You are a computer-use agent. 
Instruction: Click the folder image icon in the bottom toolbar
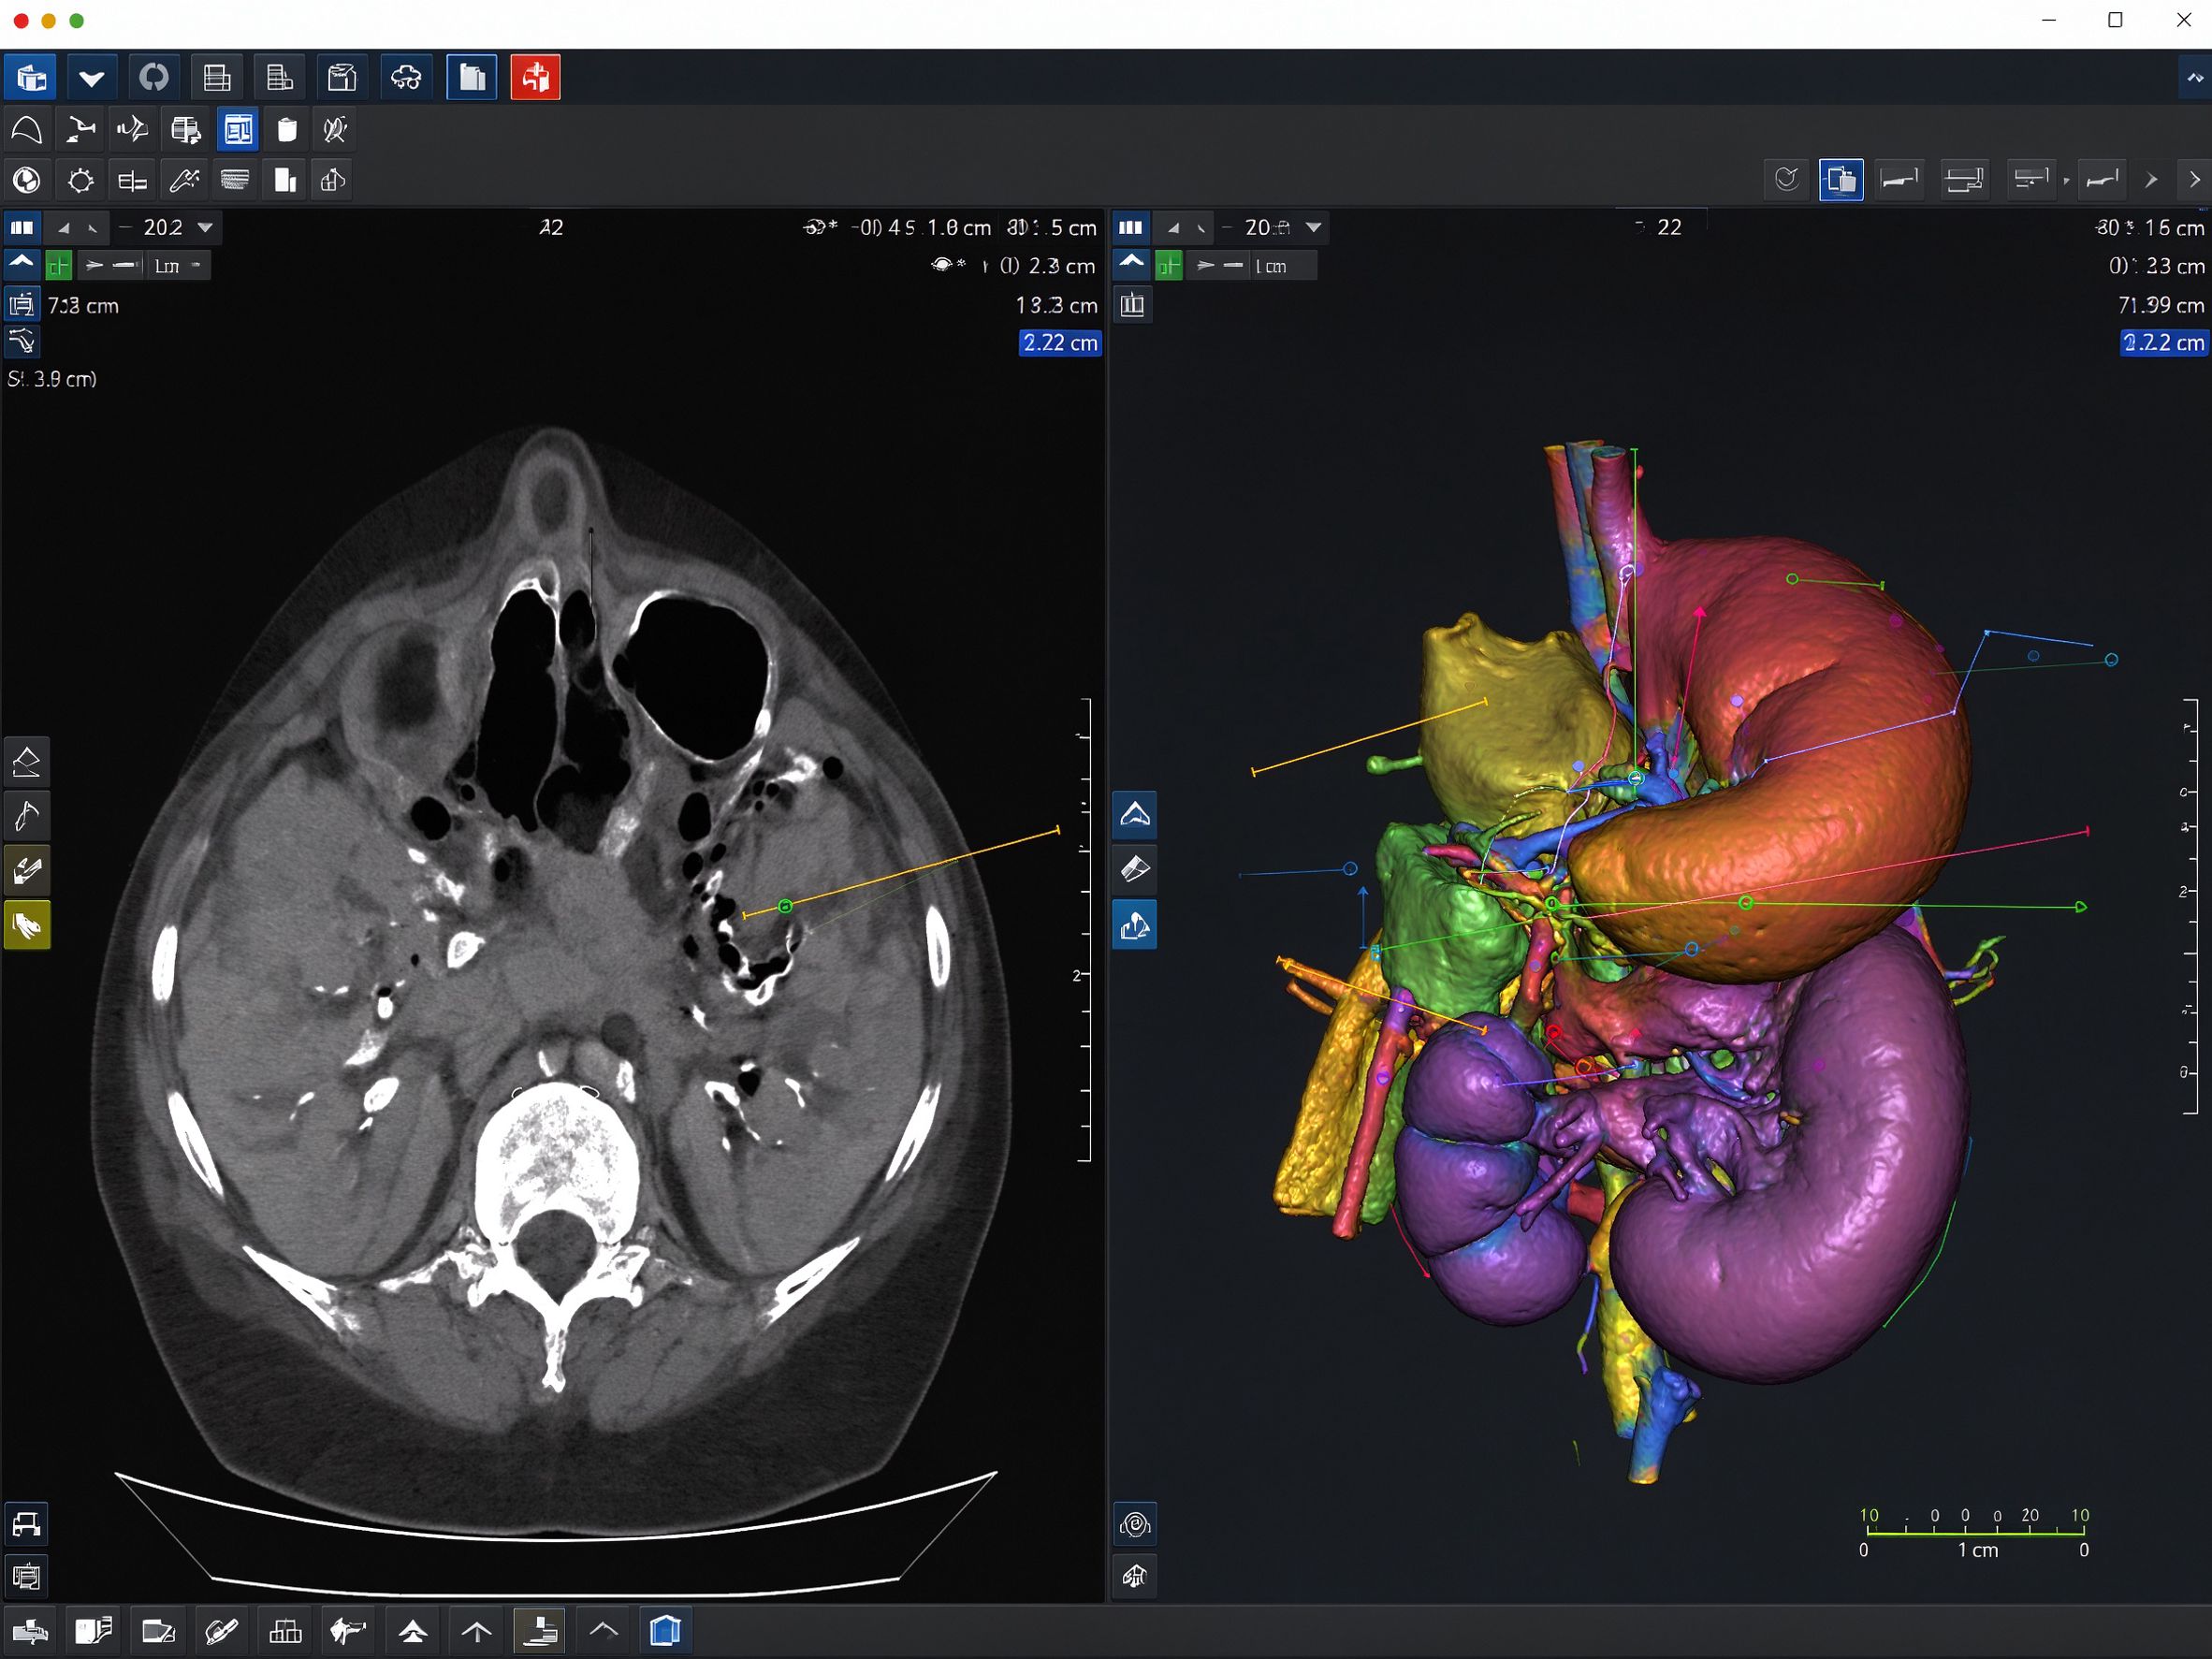pos(158,1632)
